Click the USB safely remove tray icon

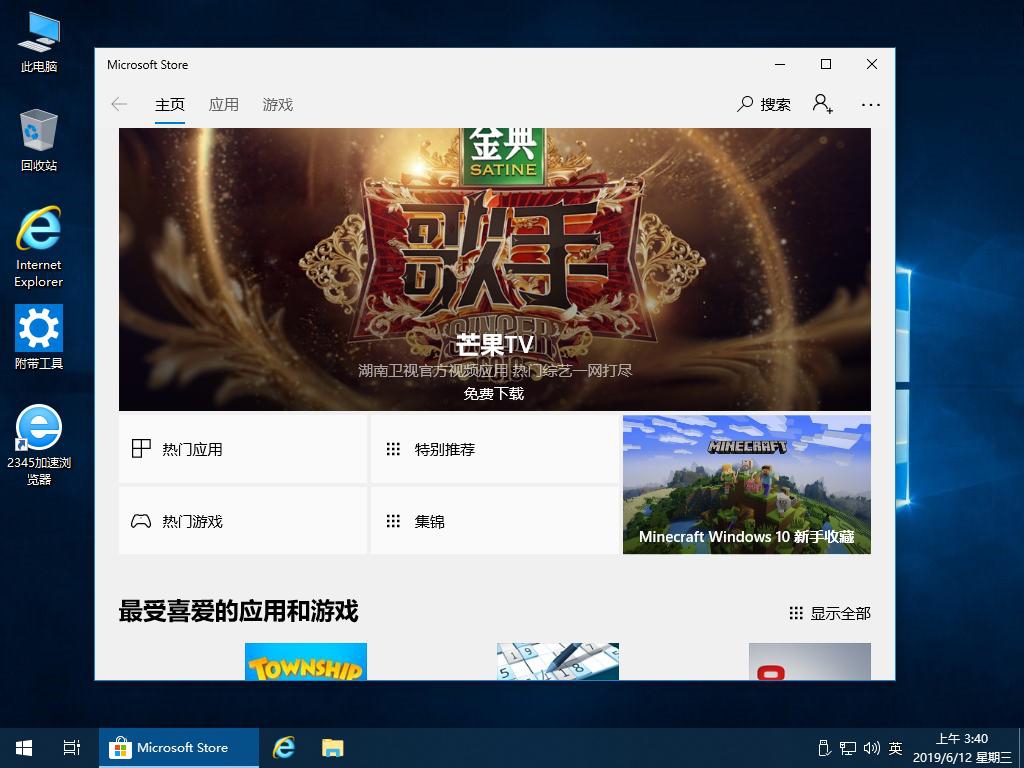point(824,748)
